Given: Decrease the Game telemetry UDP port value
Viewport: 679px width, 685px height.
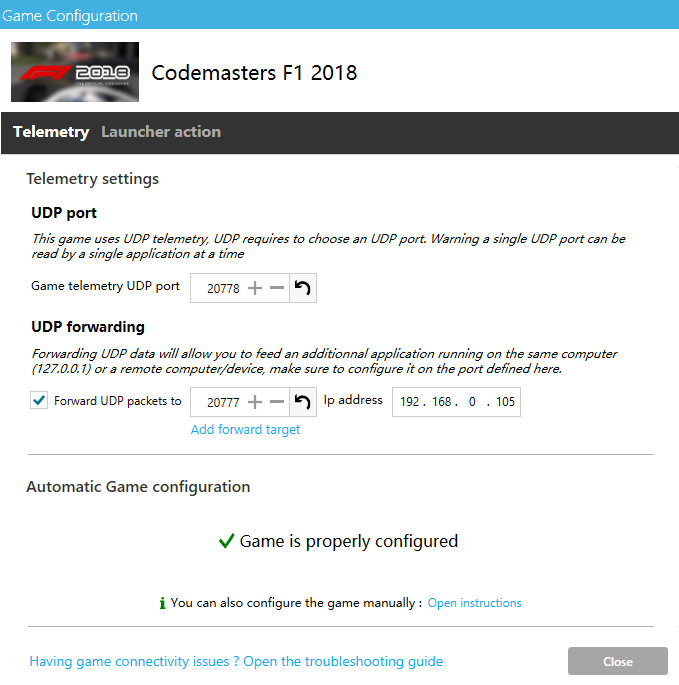Looking at the screenshot, I should (277, 288).
